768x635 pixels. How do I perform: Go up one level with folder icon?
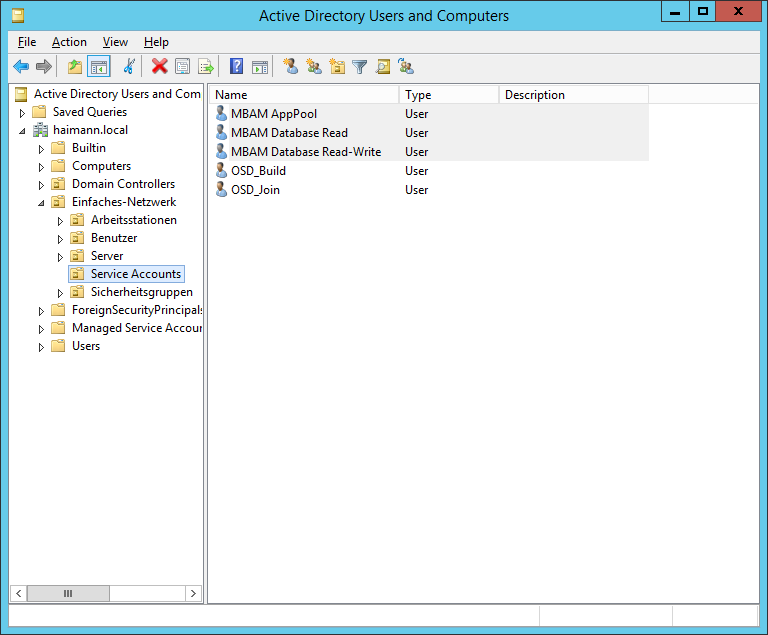point(75,66)
